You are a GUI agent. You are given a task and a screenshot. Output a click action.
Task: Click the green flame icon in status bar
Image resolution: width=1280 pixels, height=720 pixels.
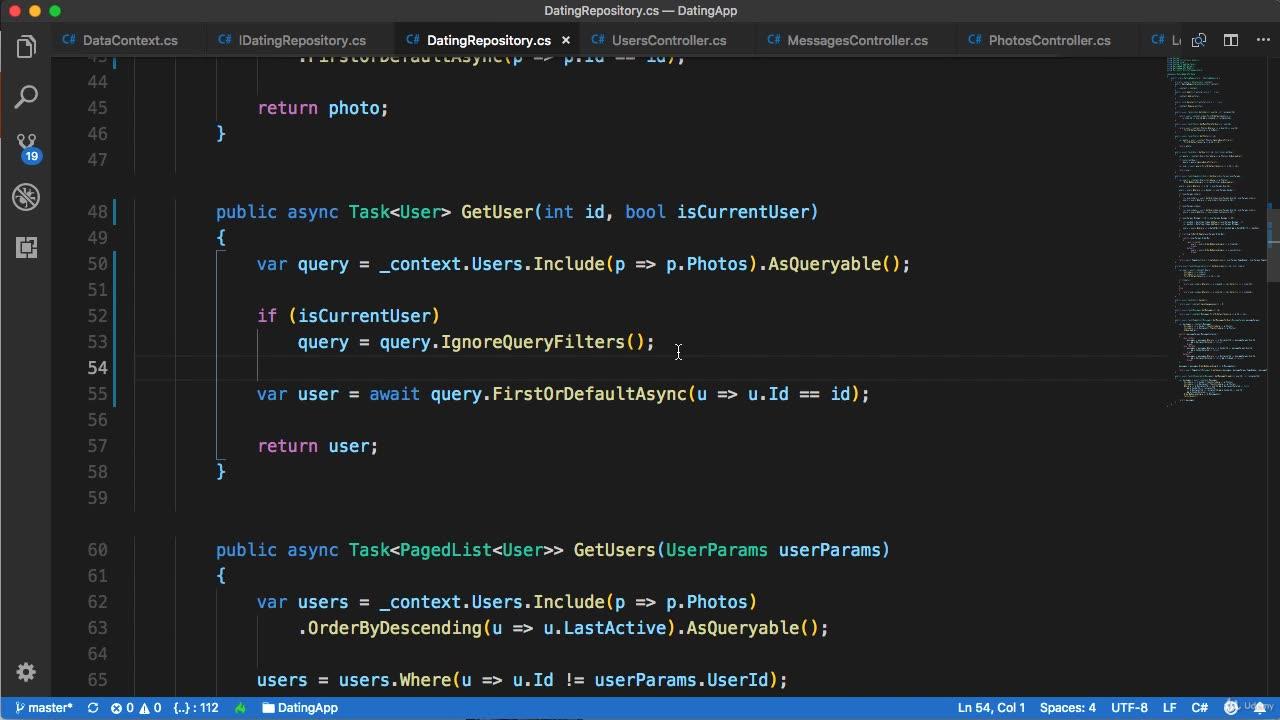coord(240,708)
